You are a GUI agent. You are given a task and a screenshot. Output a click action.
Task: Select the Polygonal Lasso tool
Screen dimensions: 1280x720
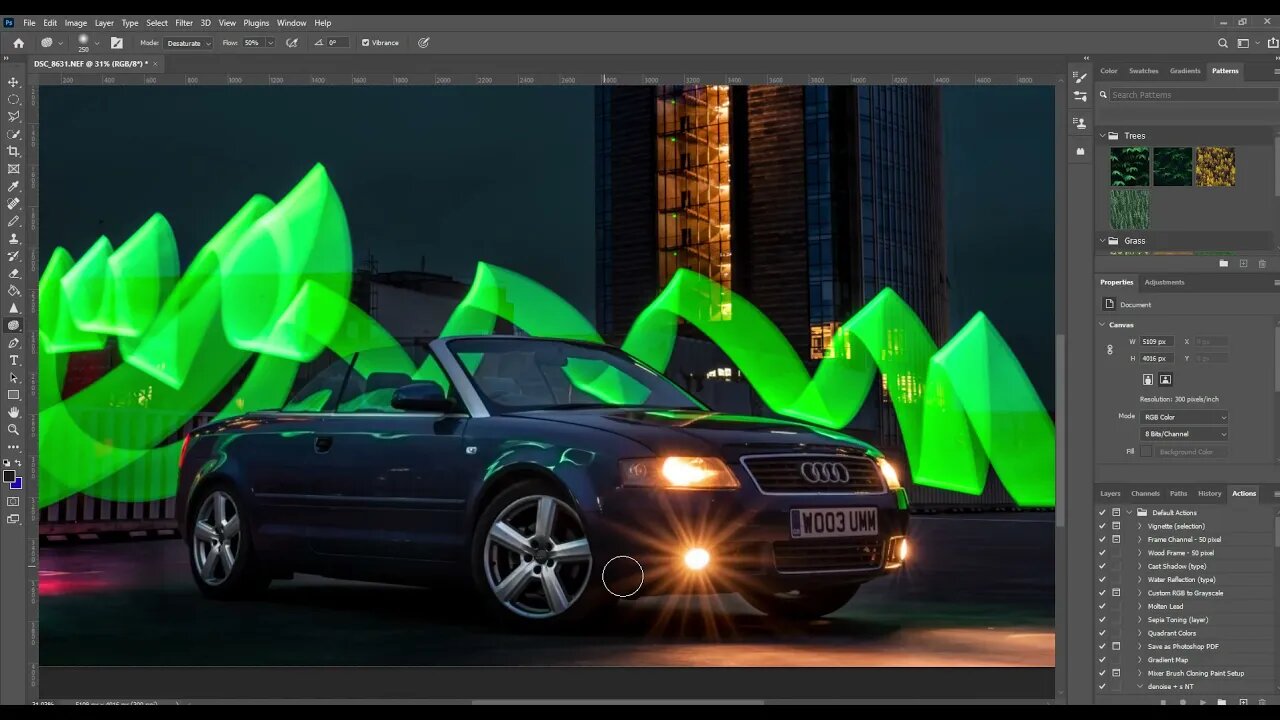click(14, 117)
